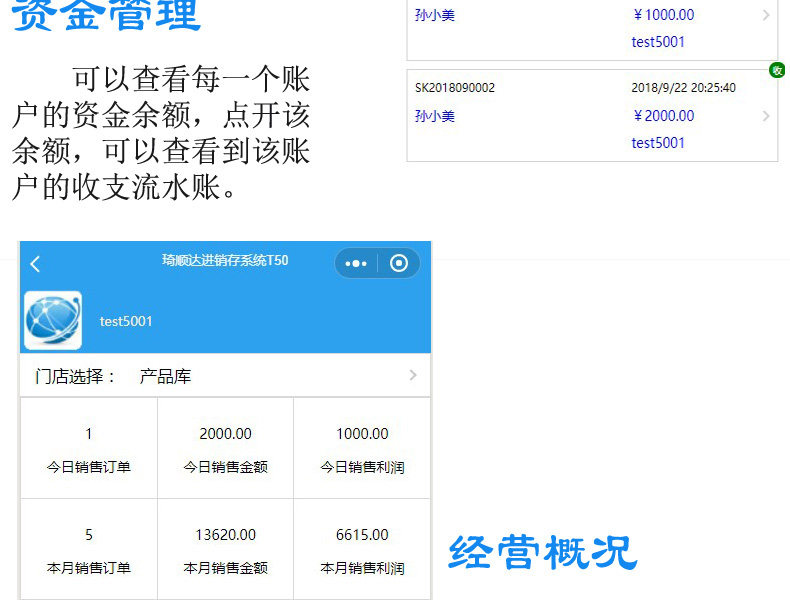Click the value 6615.00
This screenshot has height=600, width=790.
click(362, 535)
